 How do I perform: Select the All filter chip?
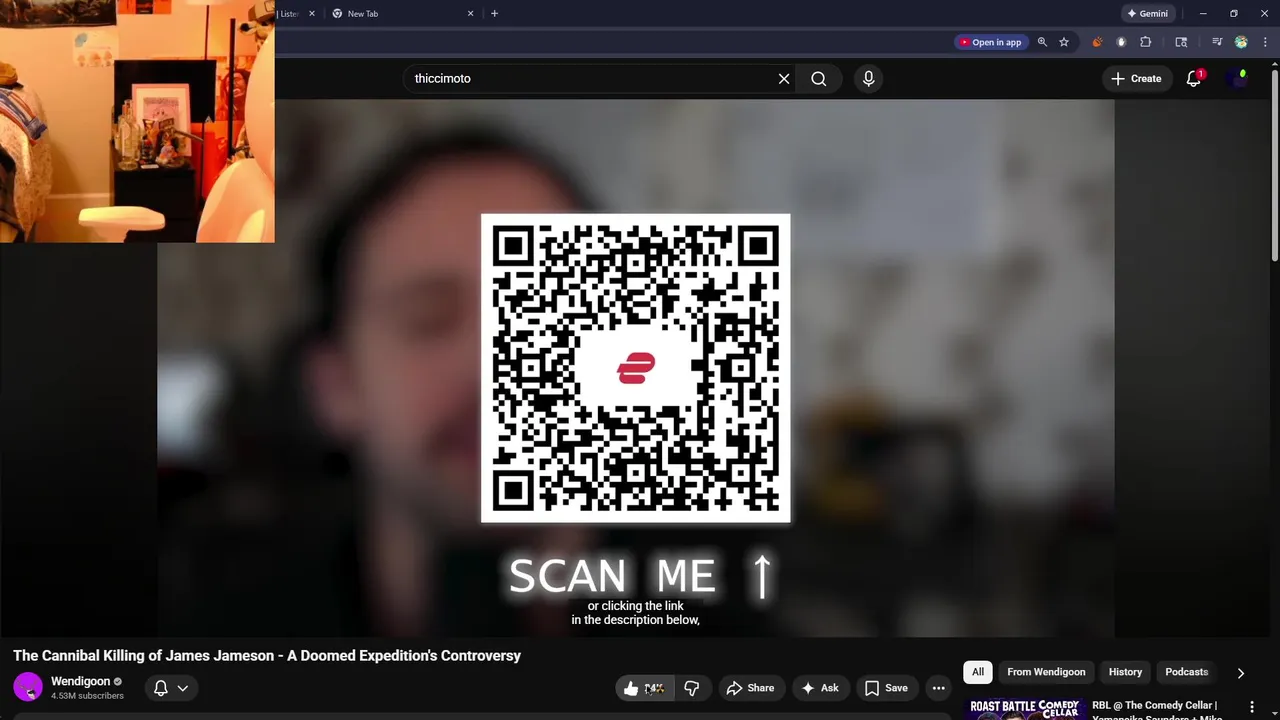pyautogui.click(x=978, y=672)
